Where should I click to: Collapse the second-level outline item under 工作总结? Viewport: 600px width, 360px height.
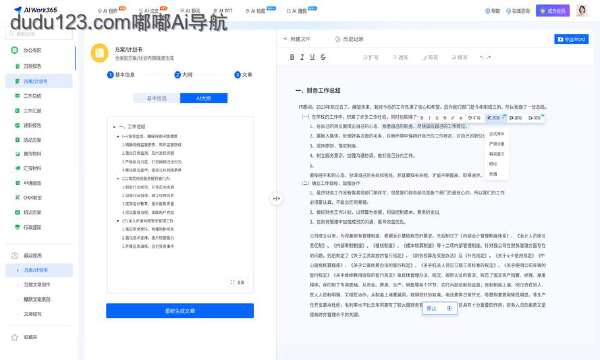(118, 136)
